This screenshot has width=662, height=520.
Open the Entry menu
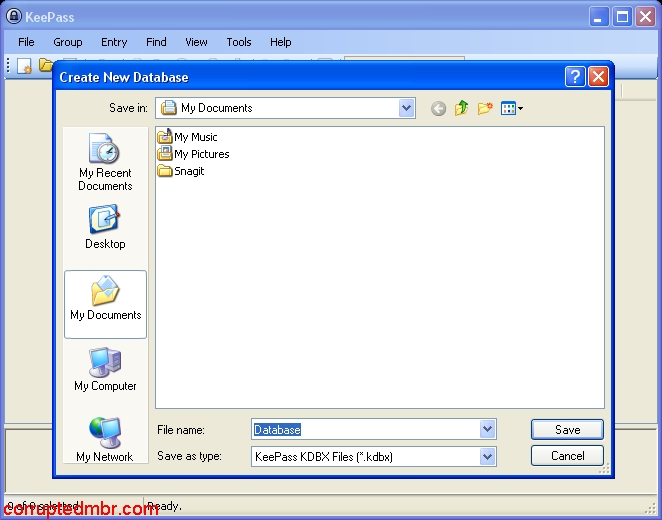pyautogui.click(x=114, y=42)
